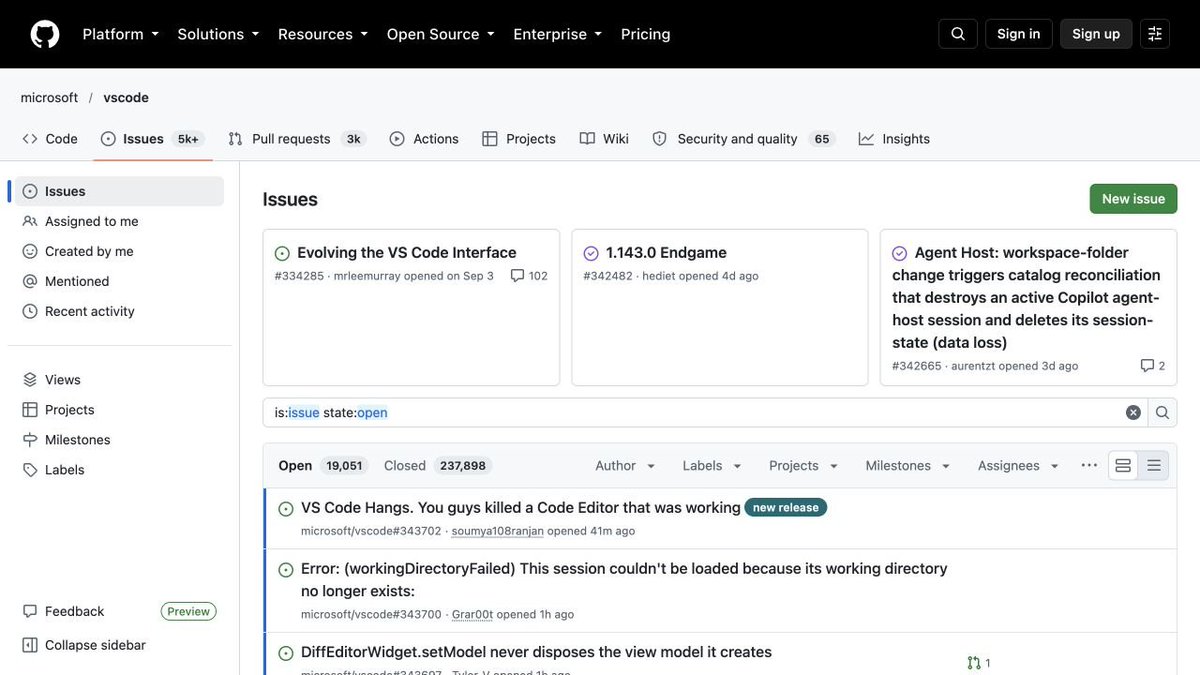Go to the microsoft organization link

(x=49, y=98)
